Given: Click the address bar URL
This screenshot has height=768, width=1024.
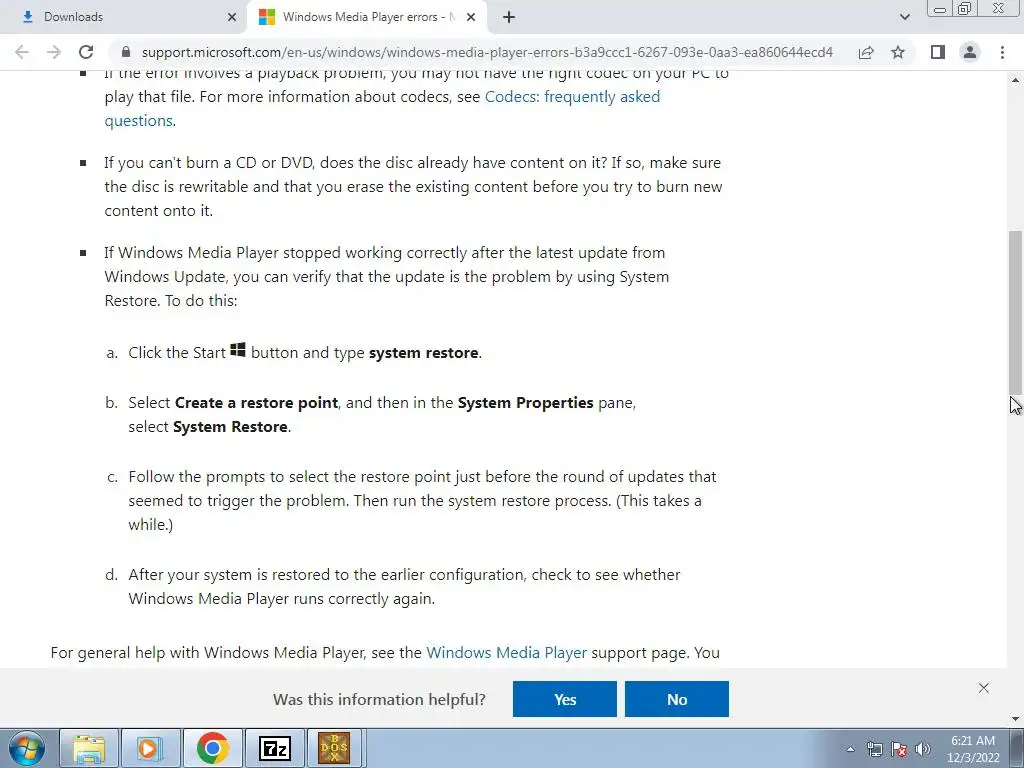Looking at the screenshot, I should 487,52.
